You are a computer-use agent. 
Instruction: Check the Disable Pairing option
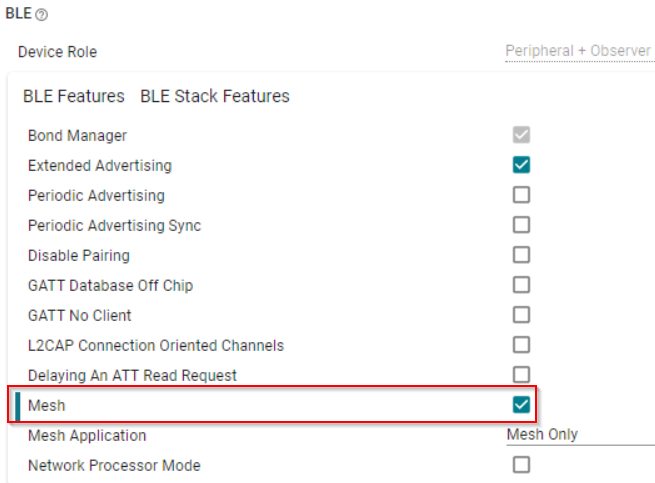[x=521, y=255]
